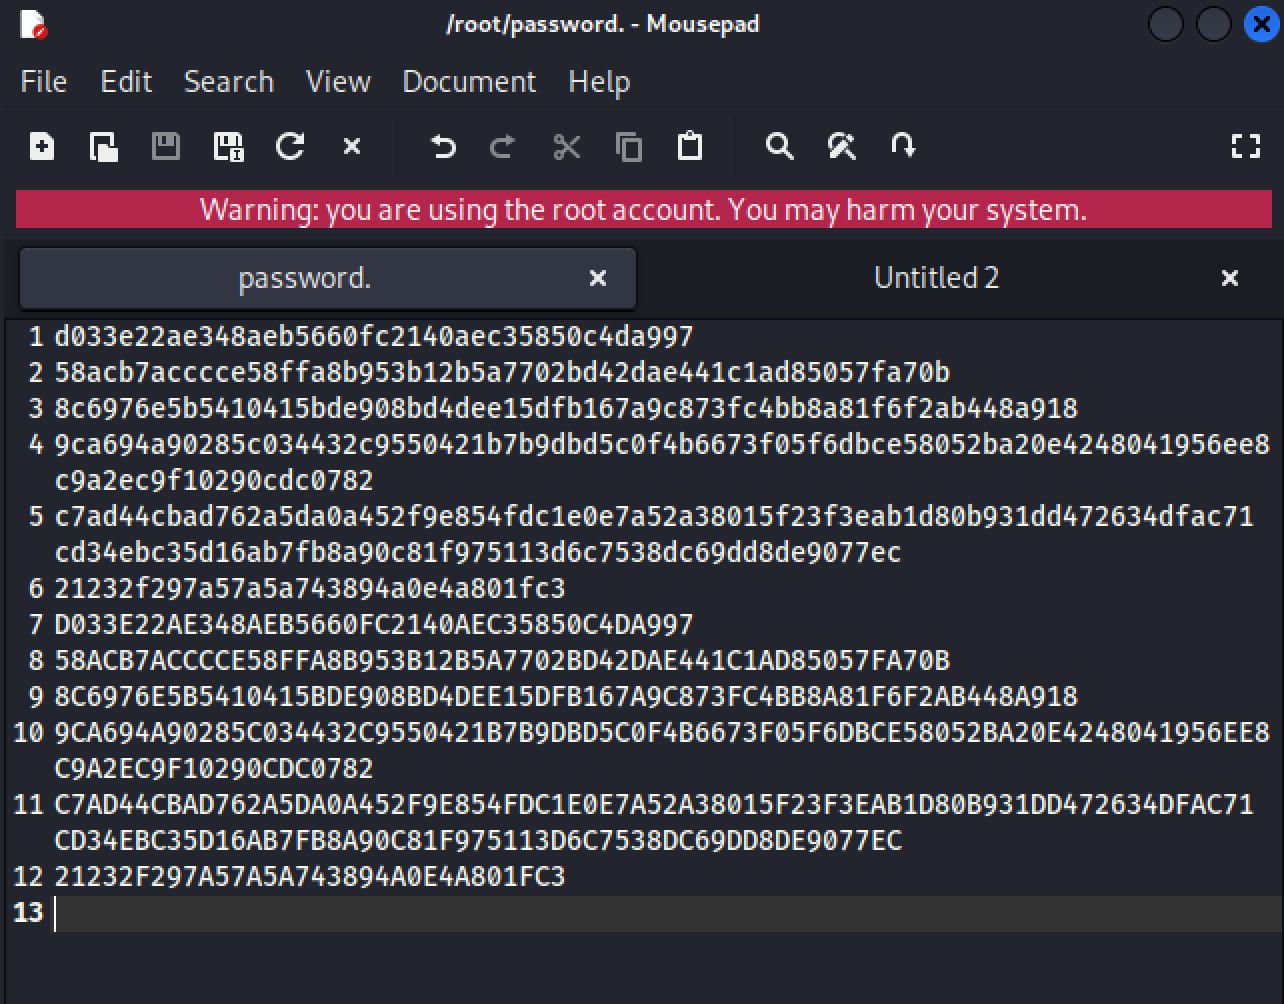The image size is (1284, 1004).
Task: Paste from clipboard using toolbar icon
Action: coord(690,147)
